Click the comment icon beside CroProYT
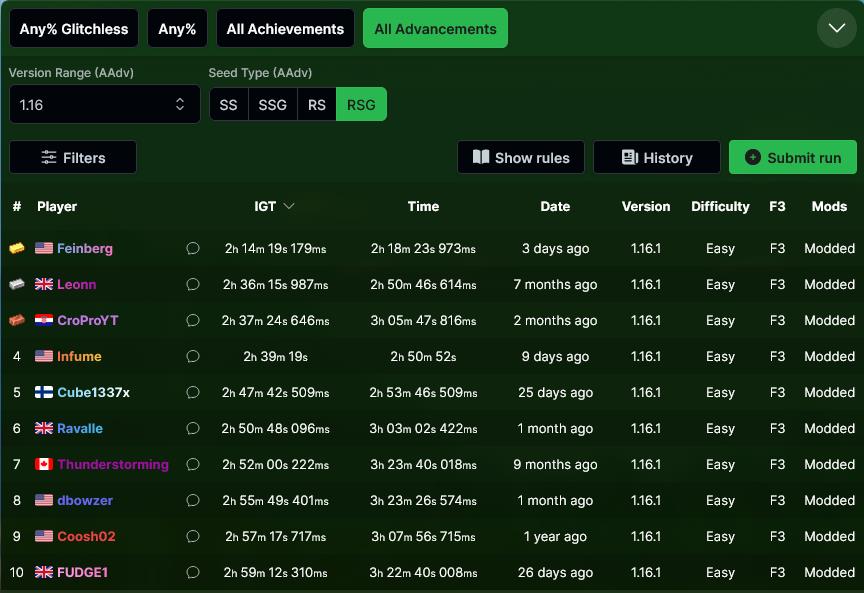This screenshot has width=864, height=593. coord(193,321)
